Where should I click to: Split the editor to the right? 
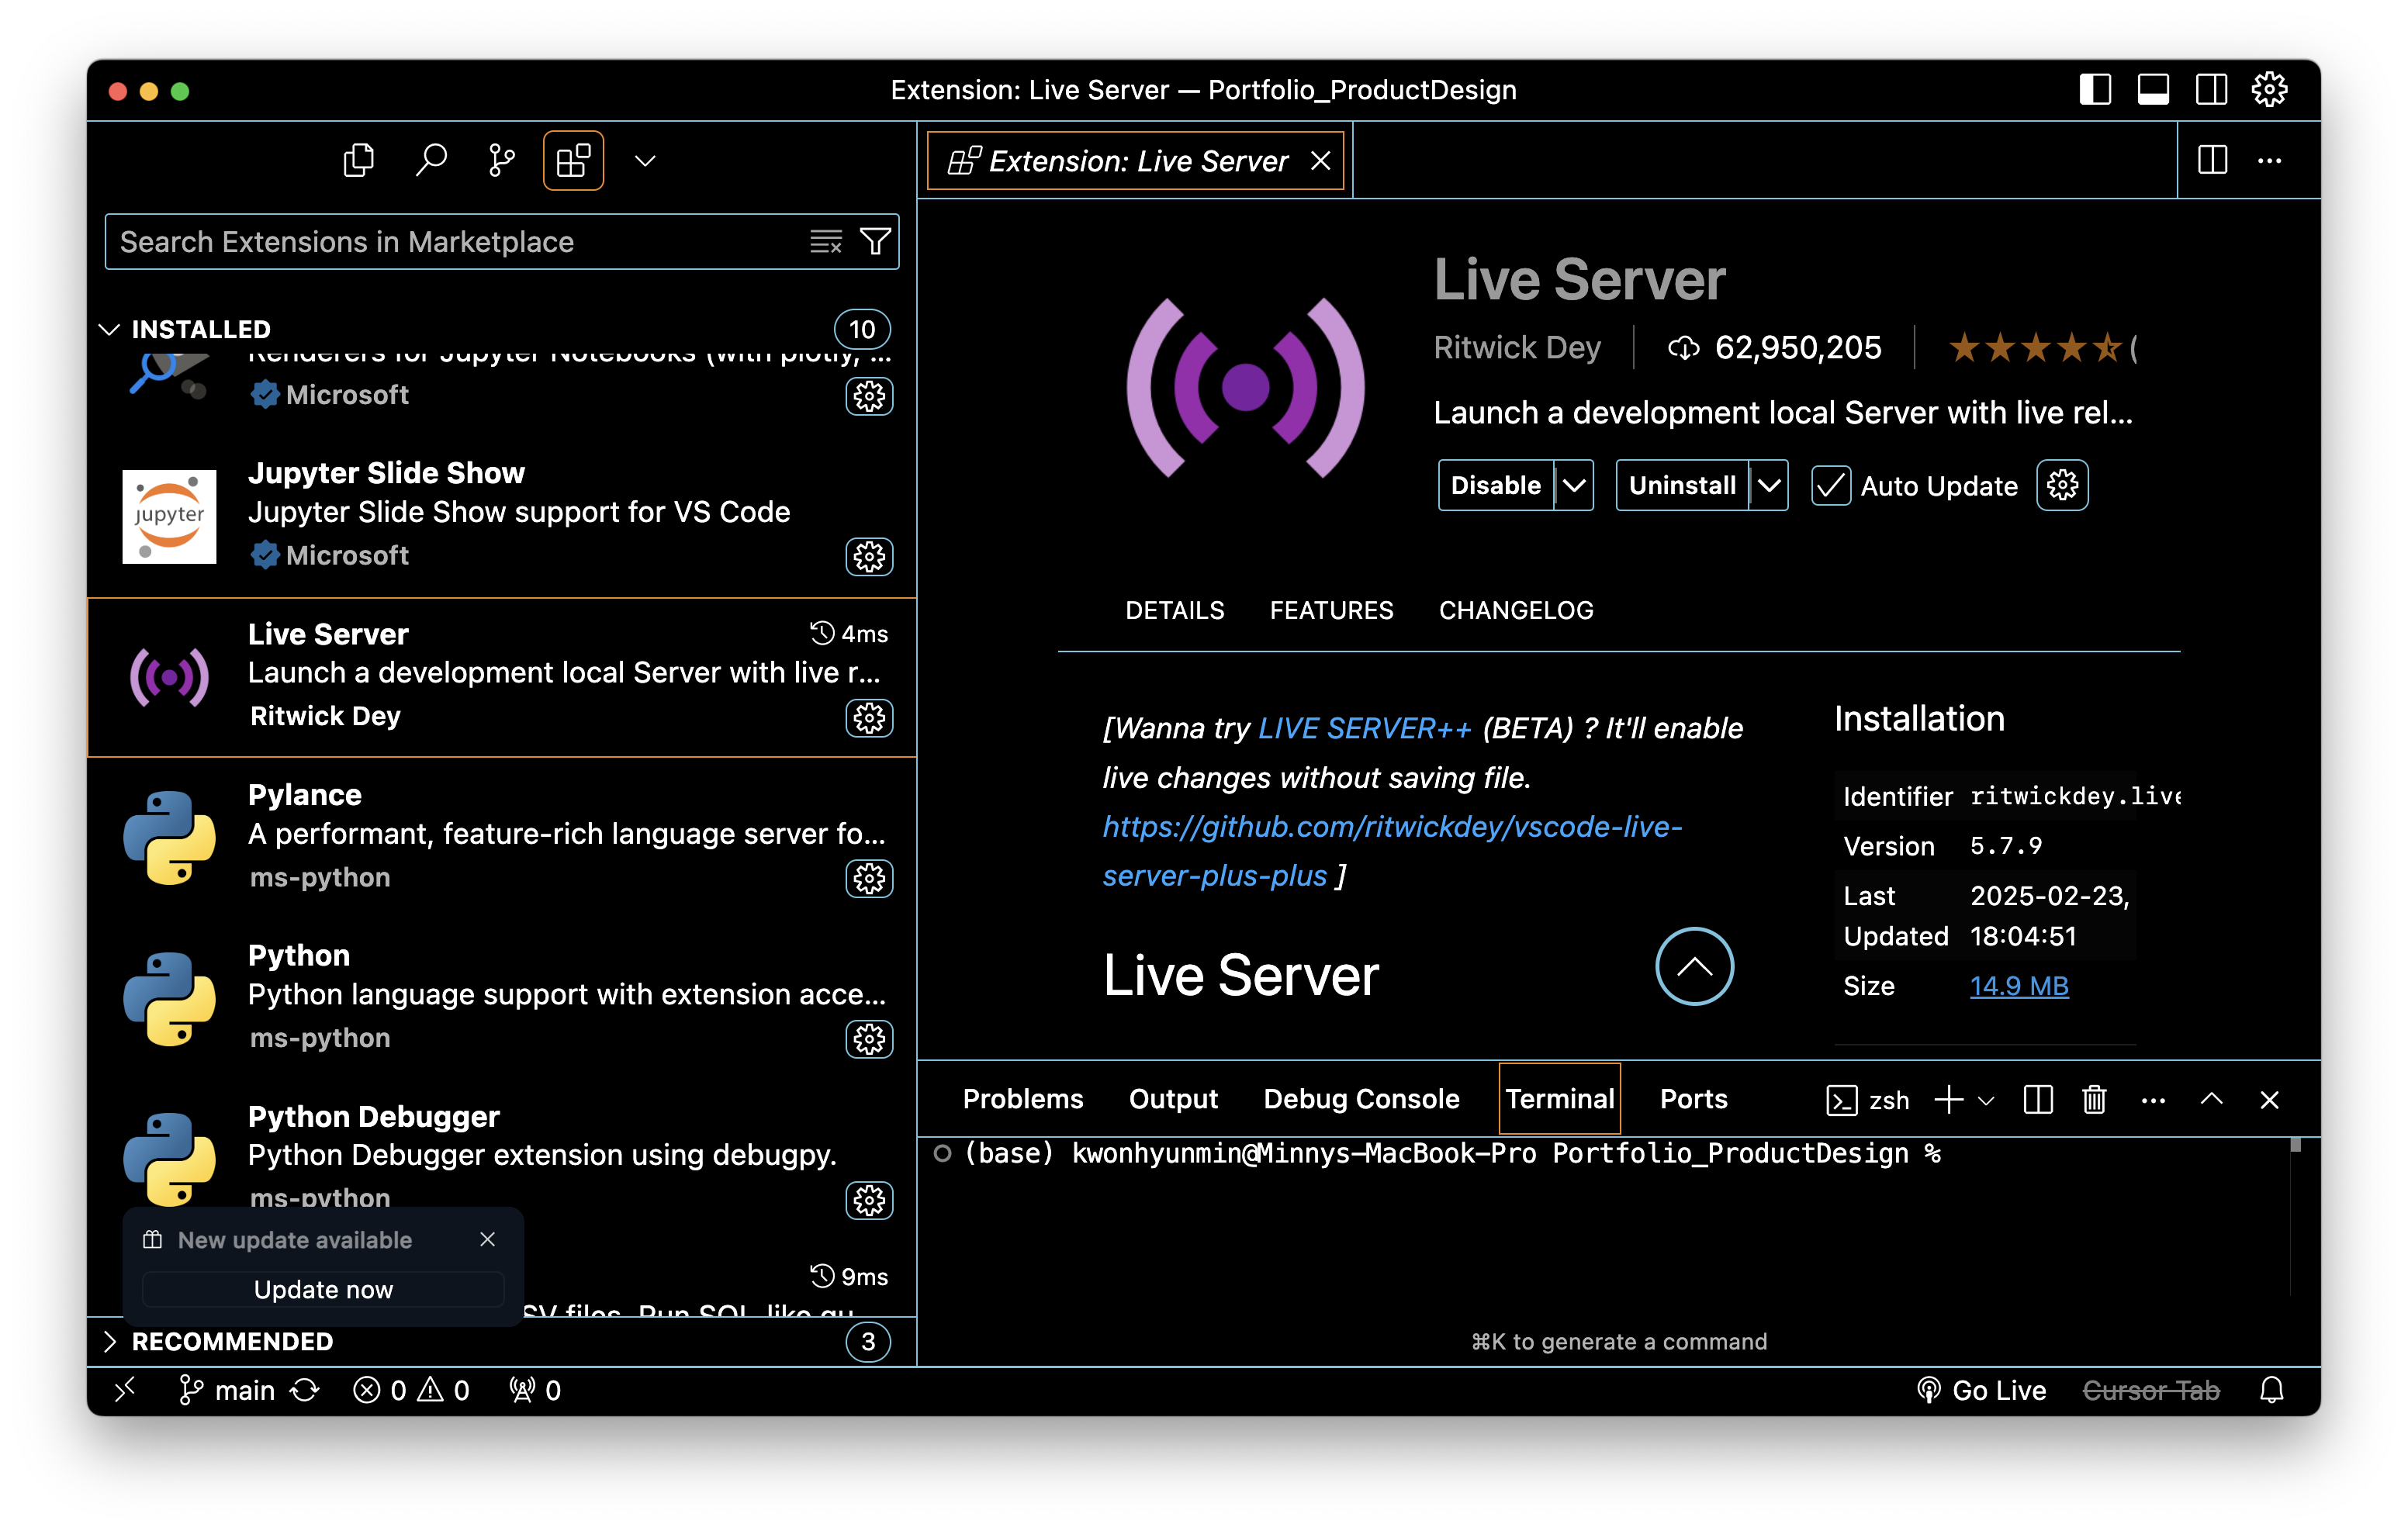click(x=2212, y=160)
